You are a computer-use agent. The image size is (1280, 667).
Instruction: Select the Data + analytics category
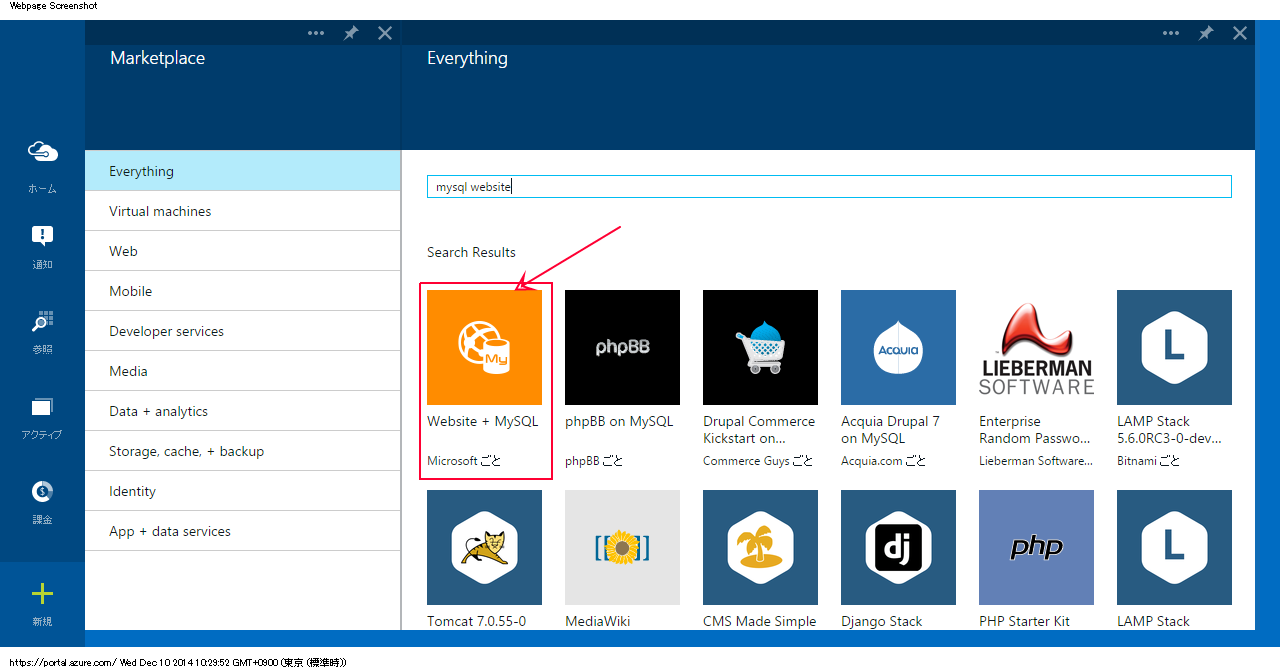(242, 411)
